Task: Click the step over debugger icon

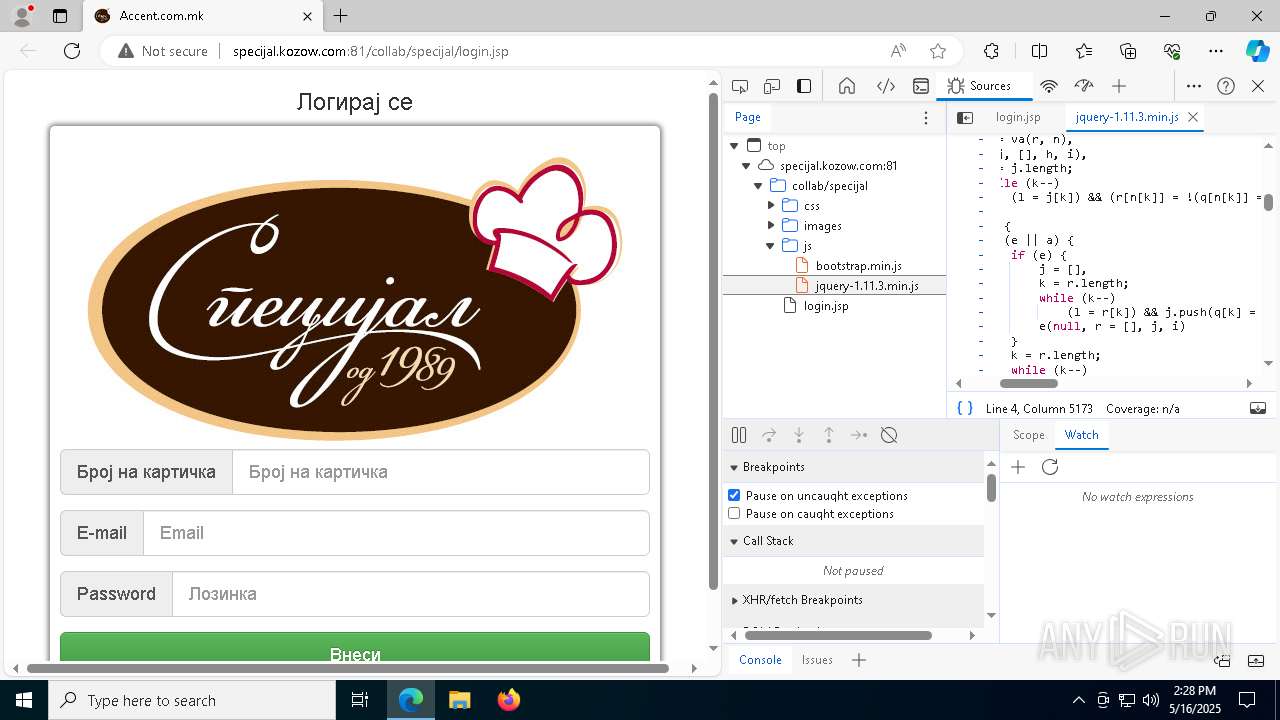Action: [769, 435]
